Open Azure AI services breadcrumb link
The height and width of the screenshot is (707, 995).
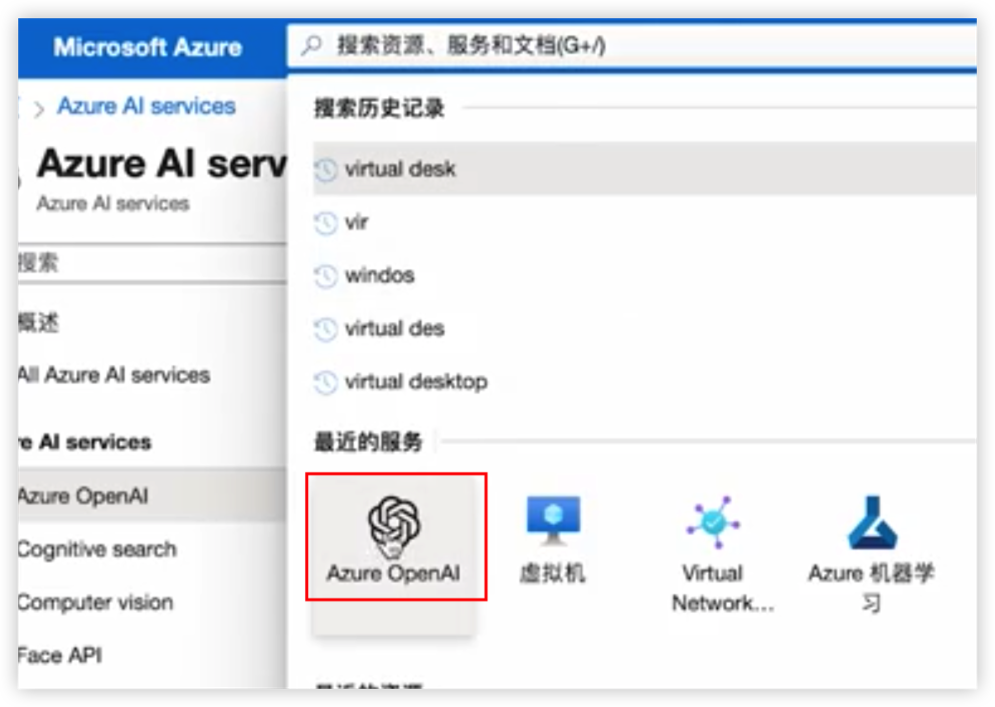tap(146, 106)
